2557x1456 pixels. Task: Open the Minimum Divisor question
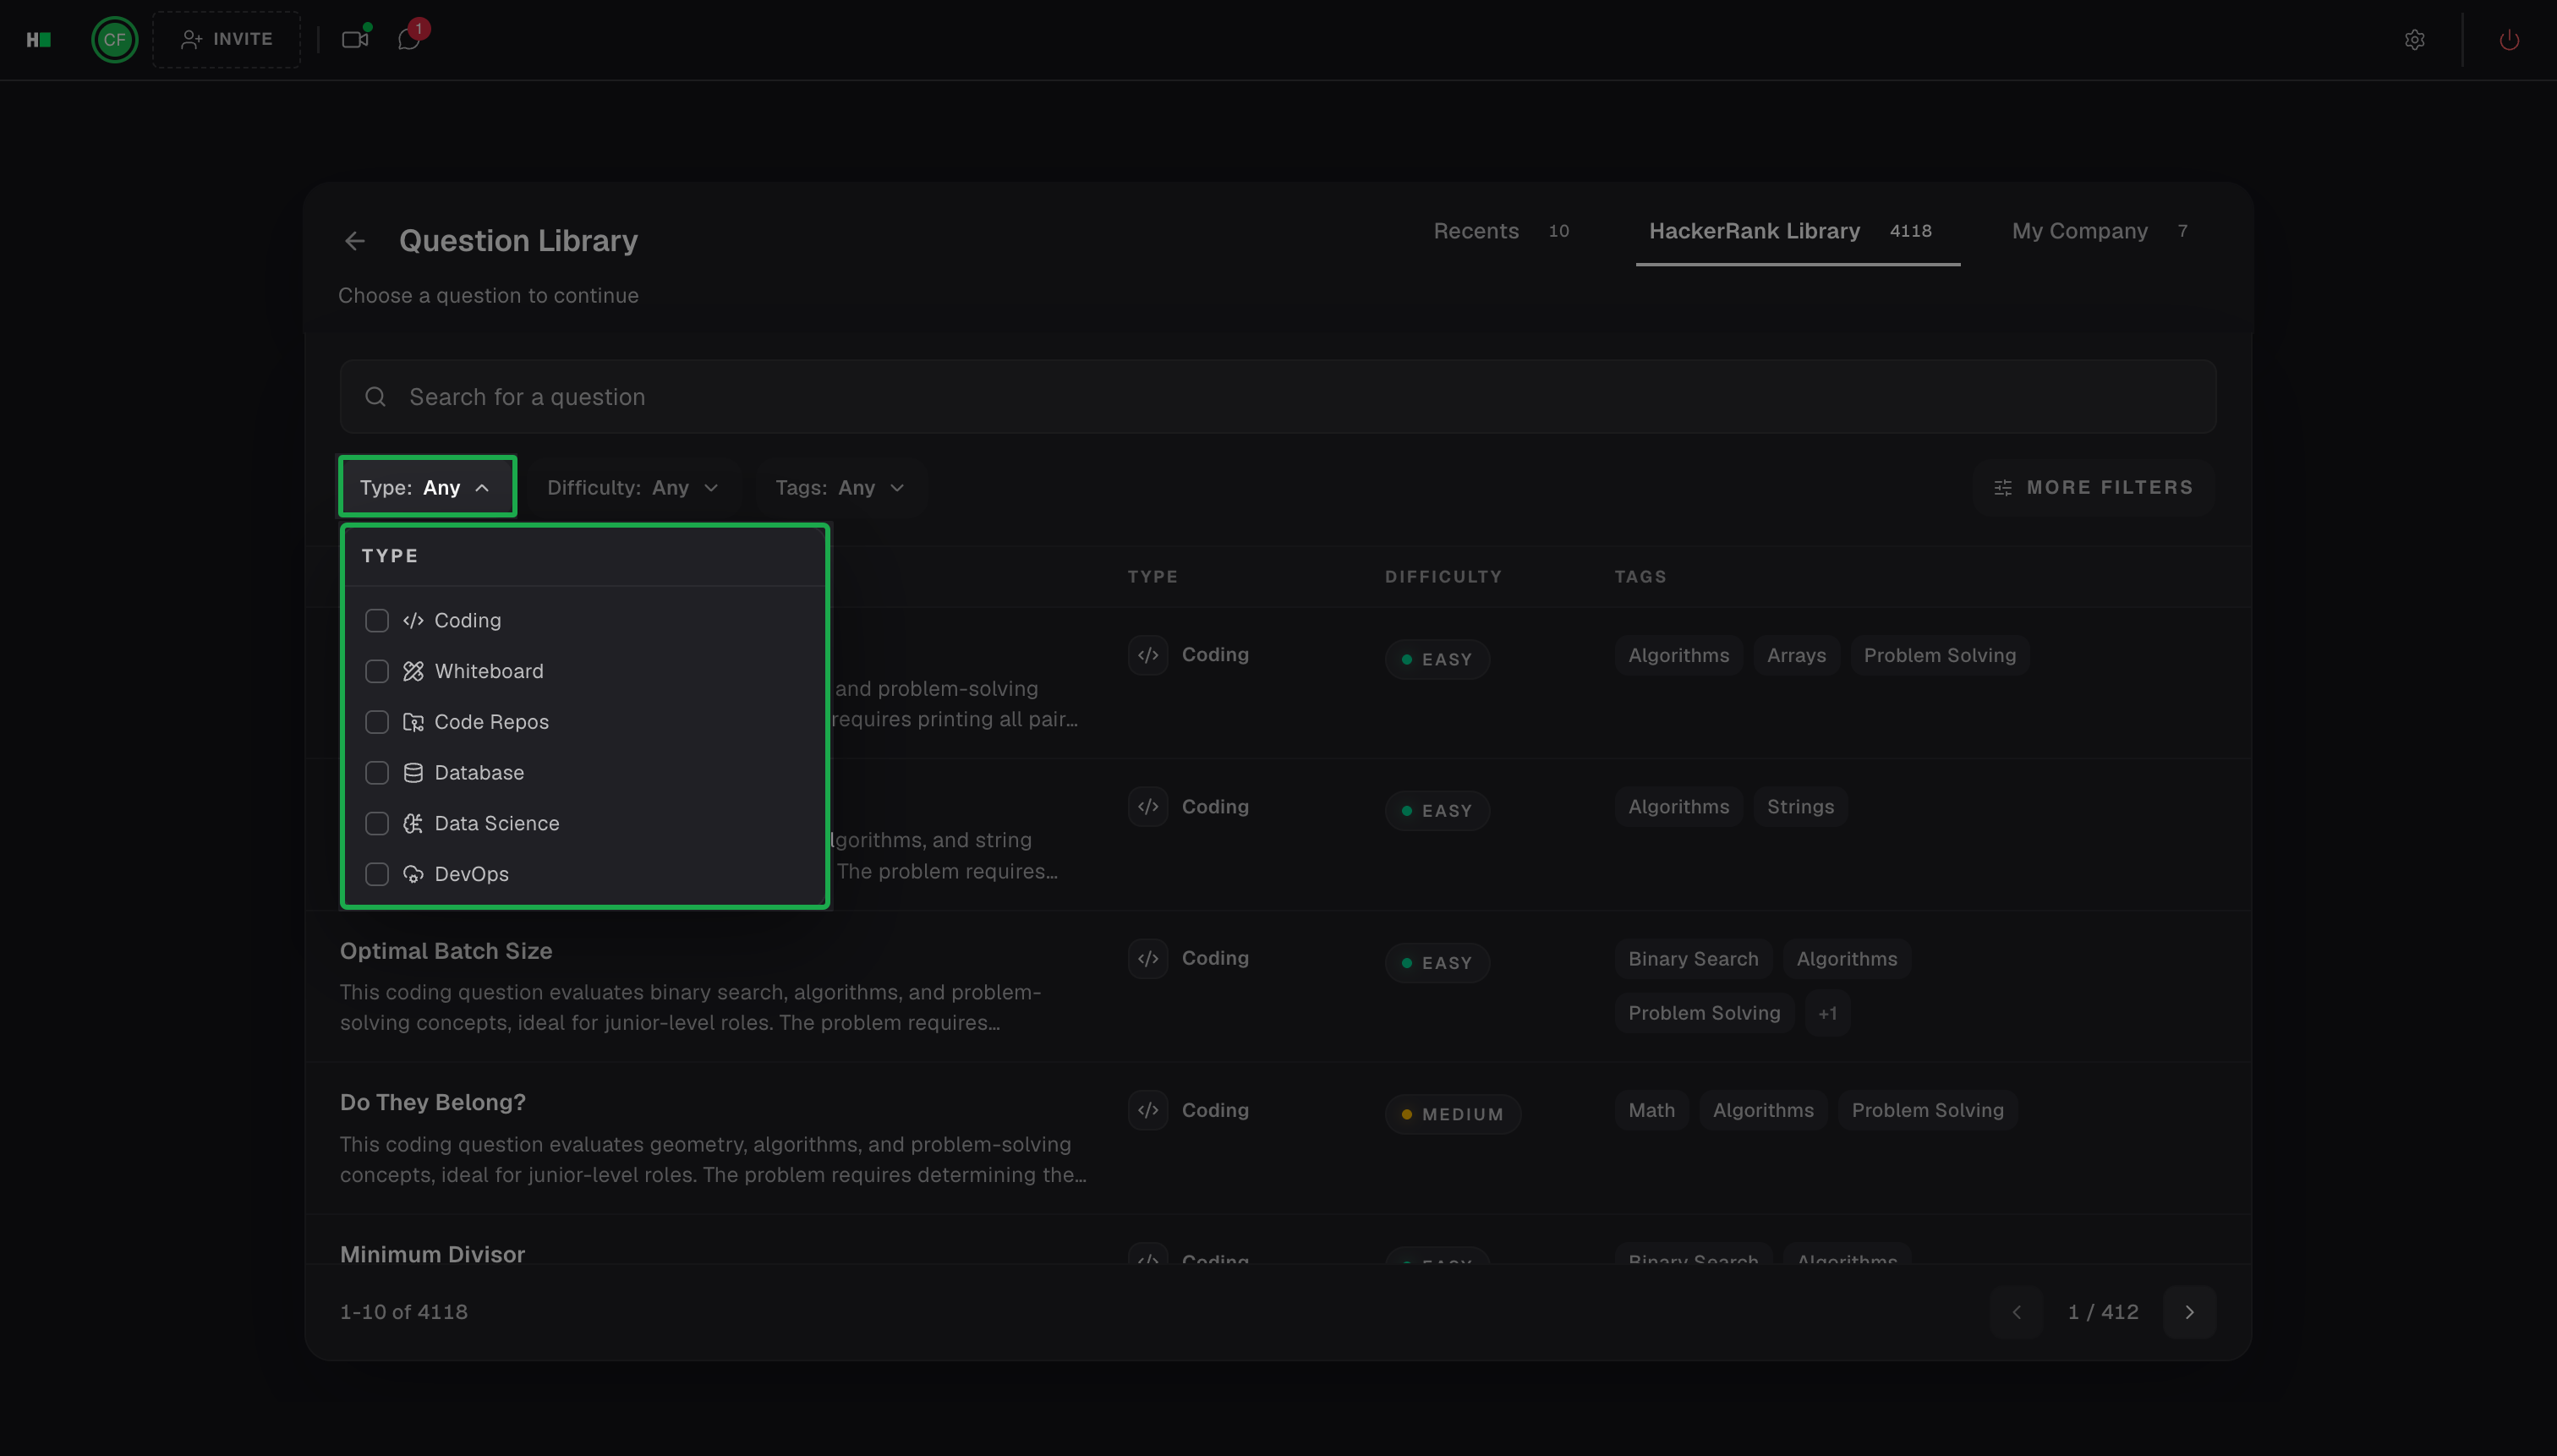click(x=432, y=1254)
